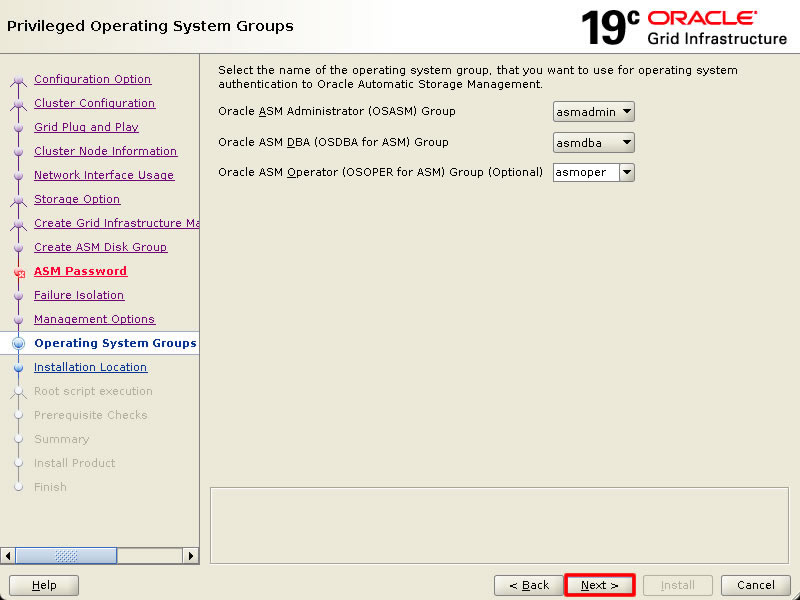Expand the OSOPER group combo box arrow
The height and width of the screenshot is (600, 800).
pyautogui.click(x=627, y=172)
